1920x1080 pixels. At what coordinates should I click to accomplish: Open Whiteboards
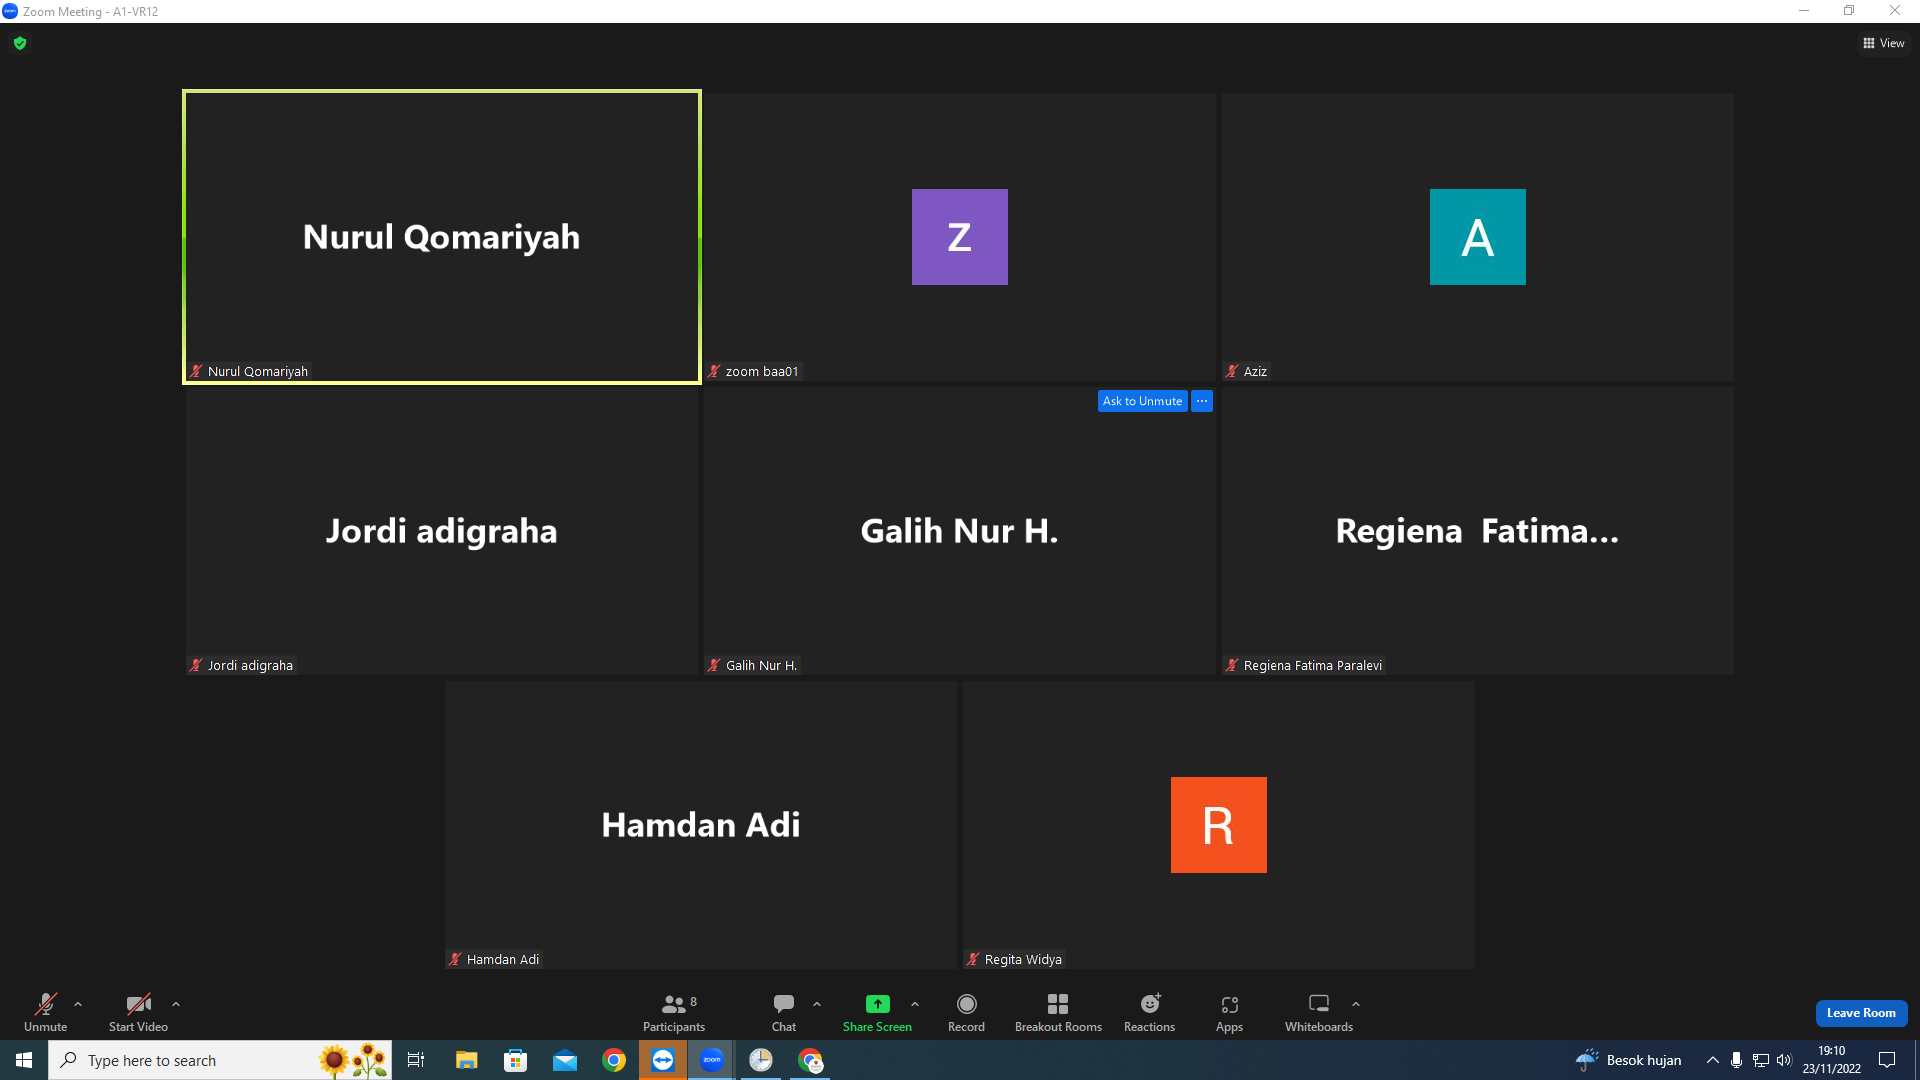(x=1318, y=1012)
